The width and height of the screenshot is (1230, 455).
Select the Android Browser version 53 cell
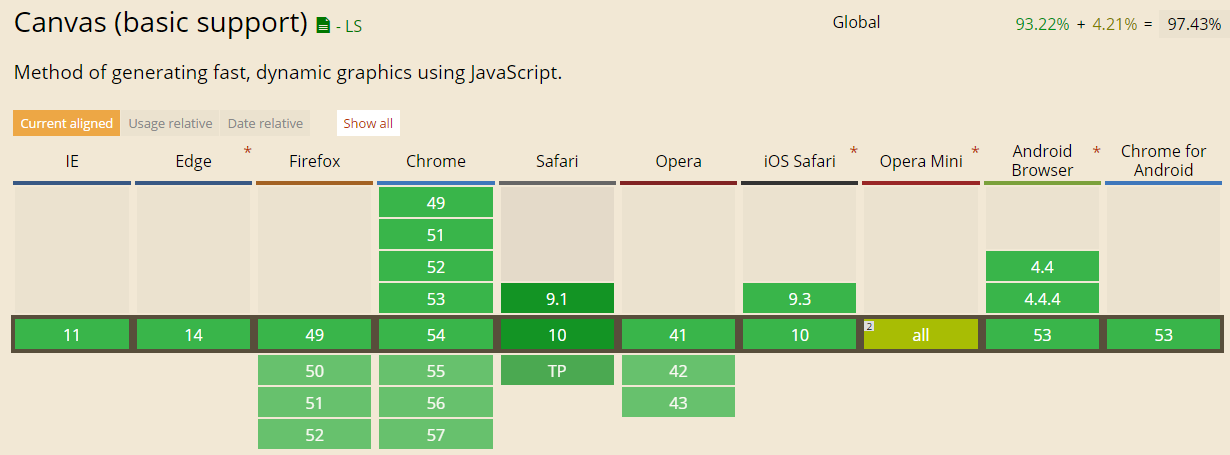pos(1042,335)
